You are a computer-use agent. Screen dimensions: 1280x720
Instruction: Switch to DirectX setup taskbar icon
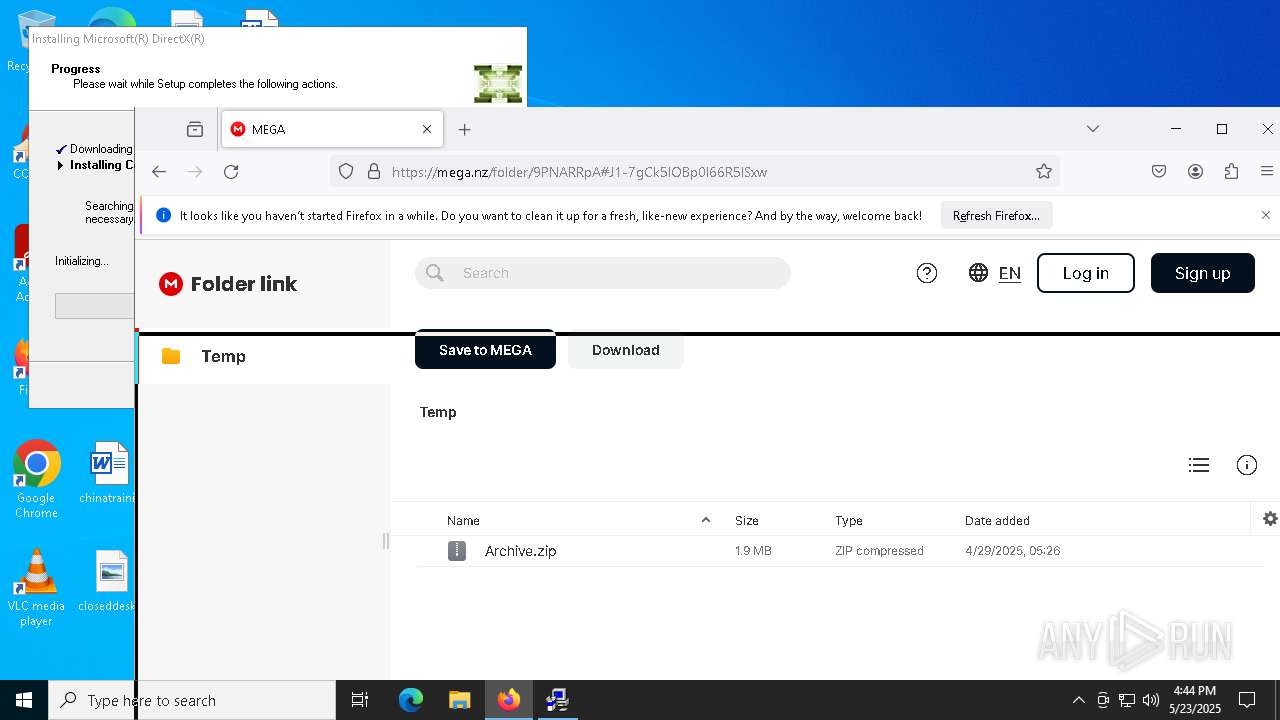coord(558,700)
